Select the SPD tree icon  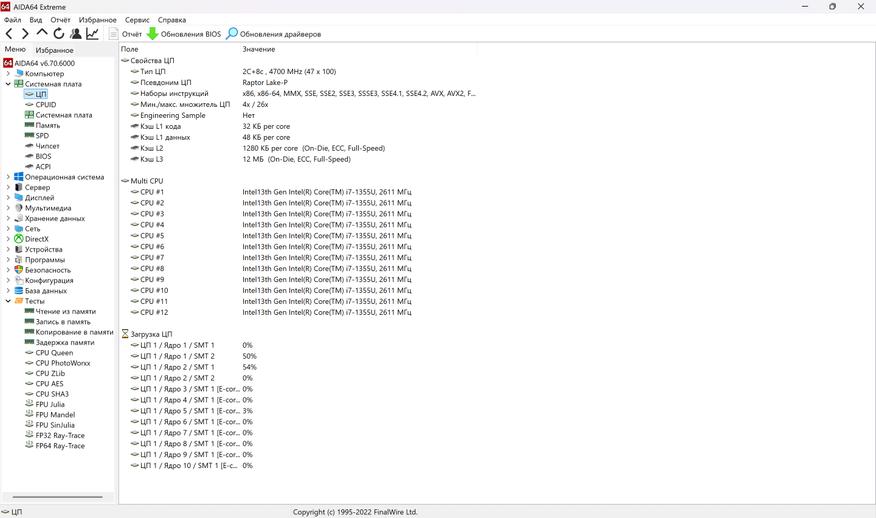(x=30, y=135)
